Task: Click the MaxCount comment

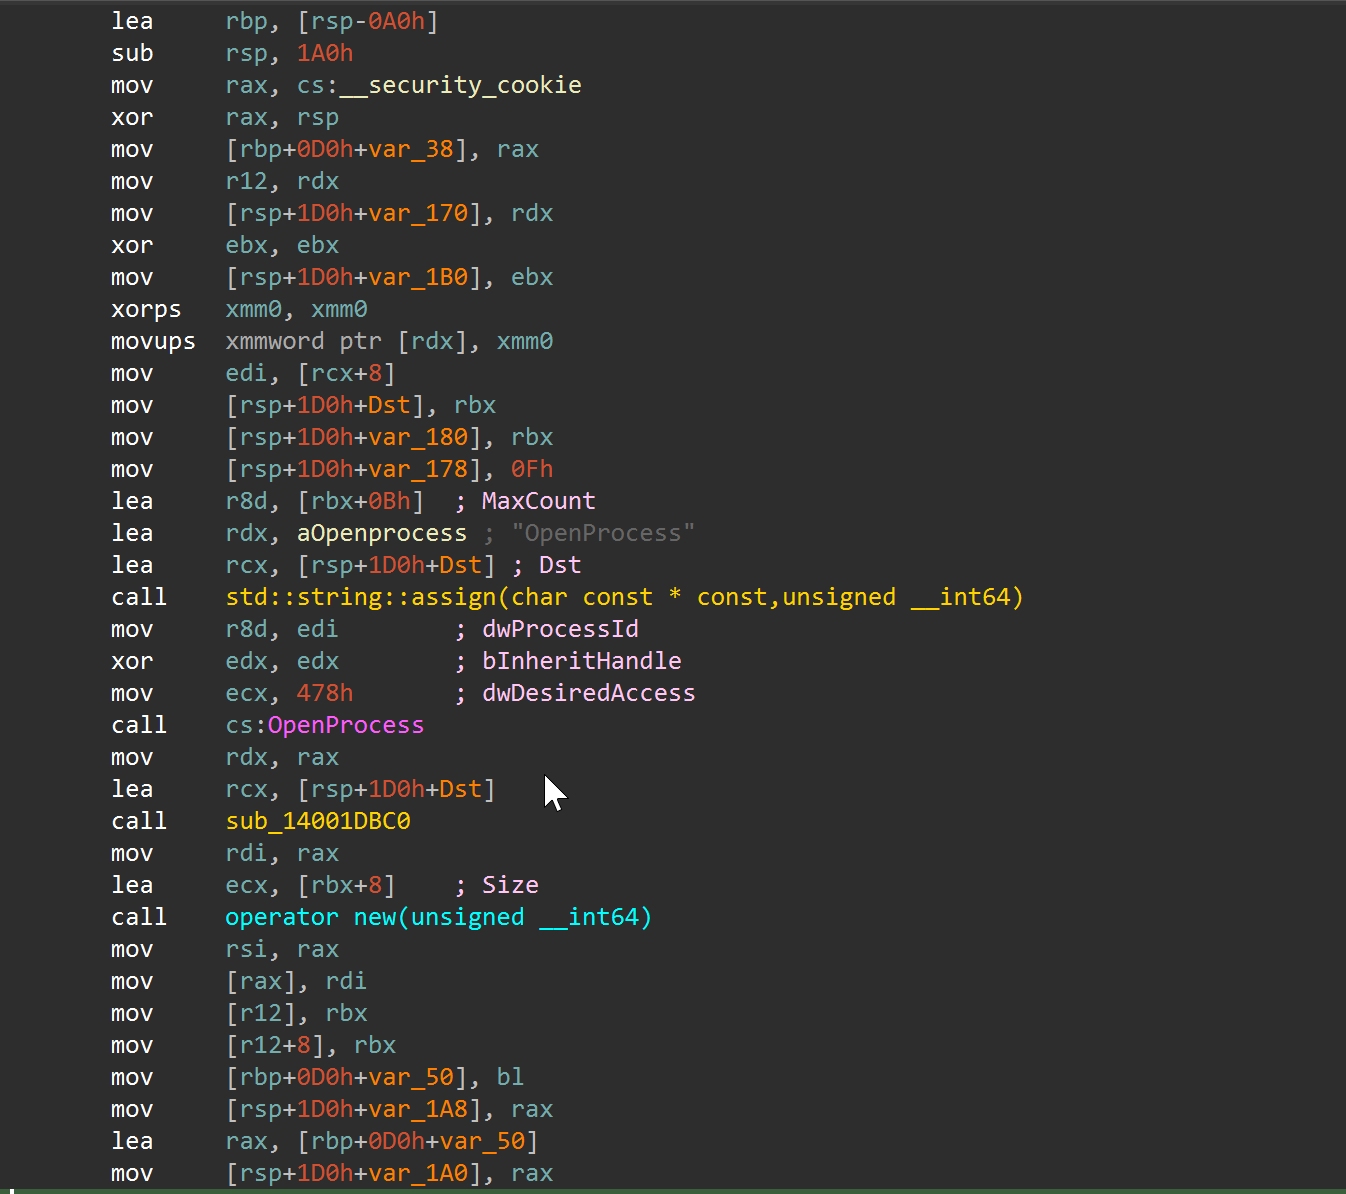Action: pos(539,501)
